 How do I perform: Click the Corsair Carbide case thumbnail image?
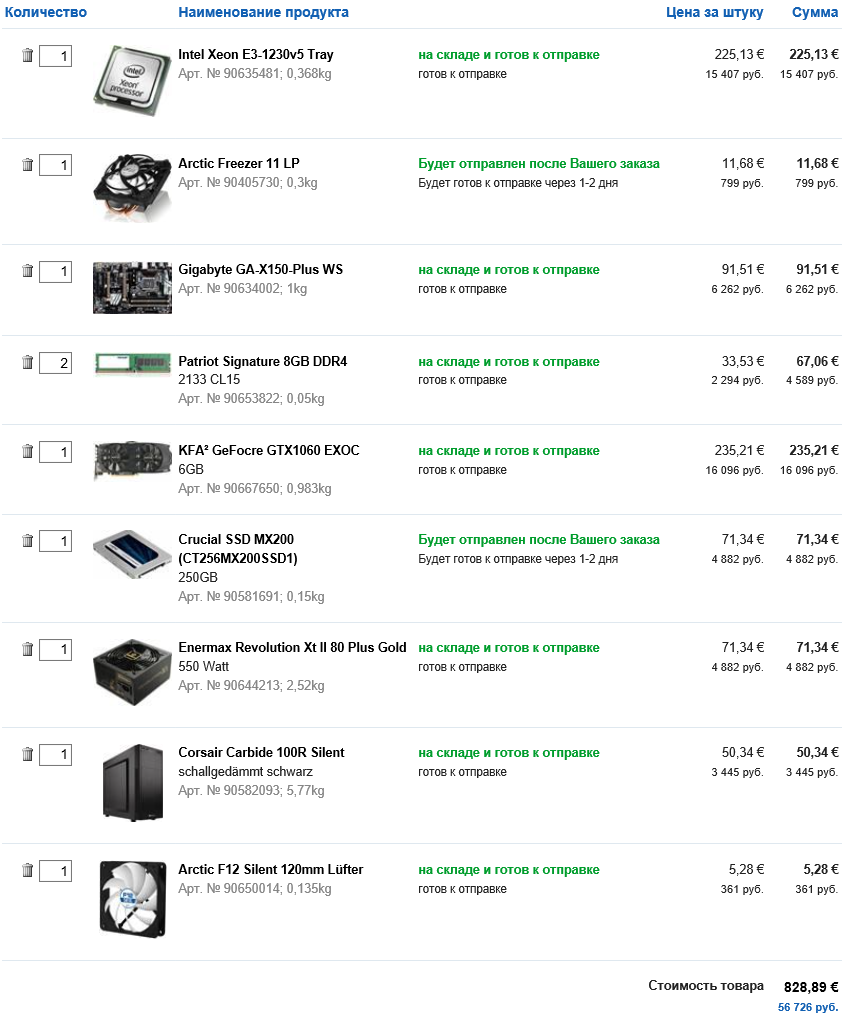(x=132, y=782)
